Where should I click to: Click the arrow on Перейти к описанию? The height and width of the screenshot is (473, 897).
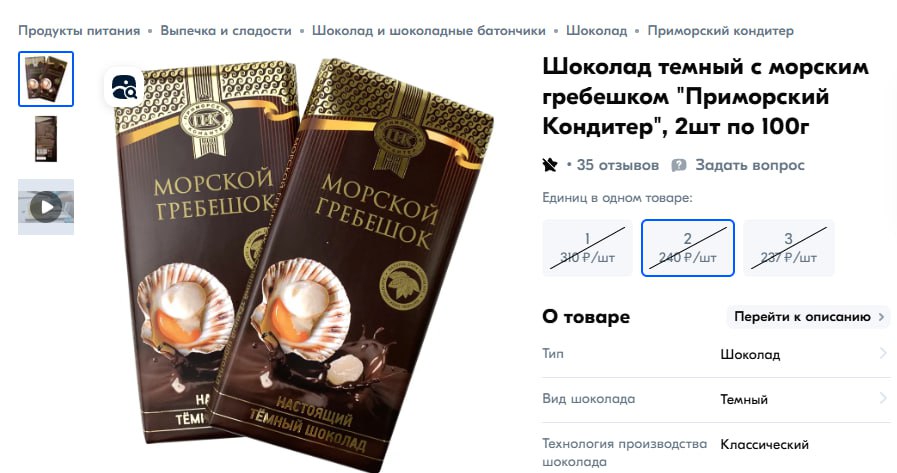click(x=882, y=316)
